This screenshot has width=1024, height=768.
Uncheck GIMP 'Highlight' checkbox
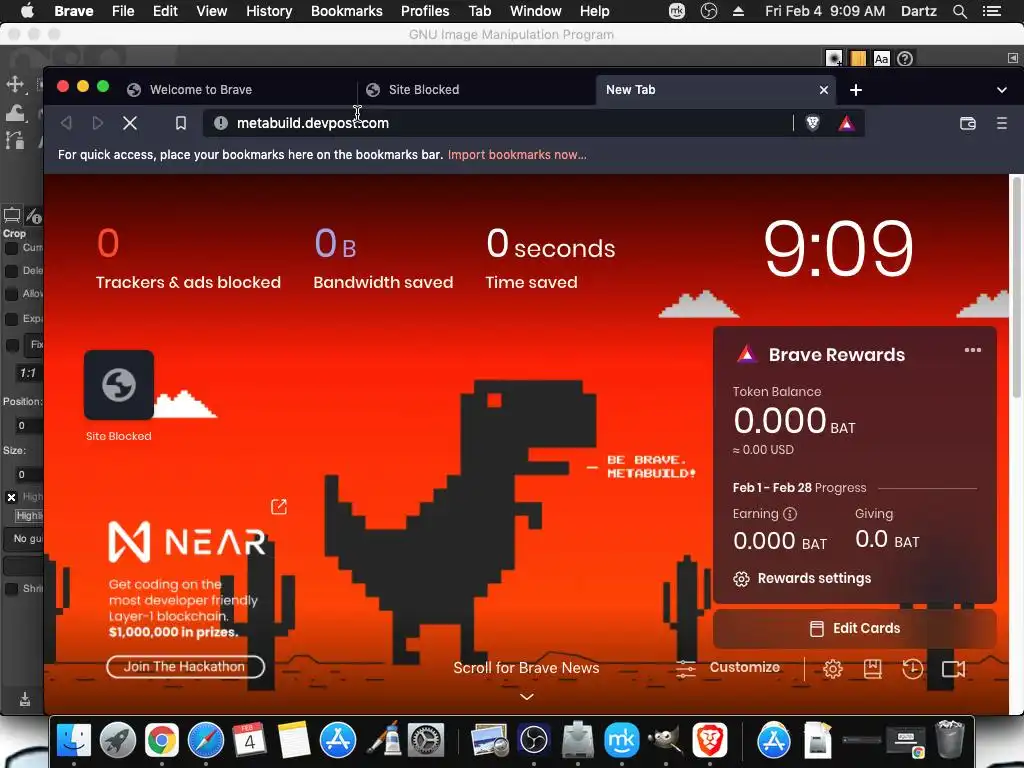pyautogui.click(x=11, y=497)
